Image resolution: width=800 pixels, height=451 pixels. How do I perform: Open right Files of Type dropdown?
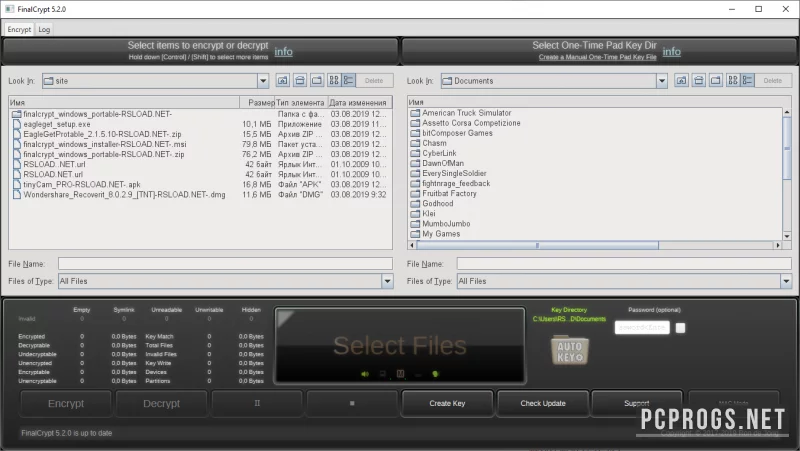786,281
